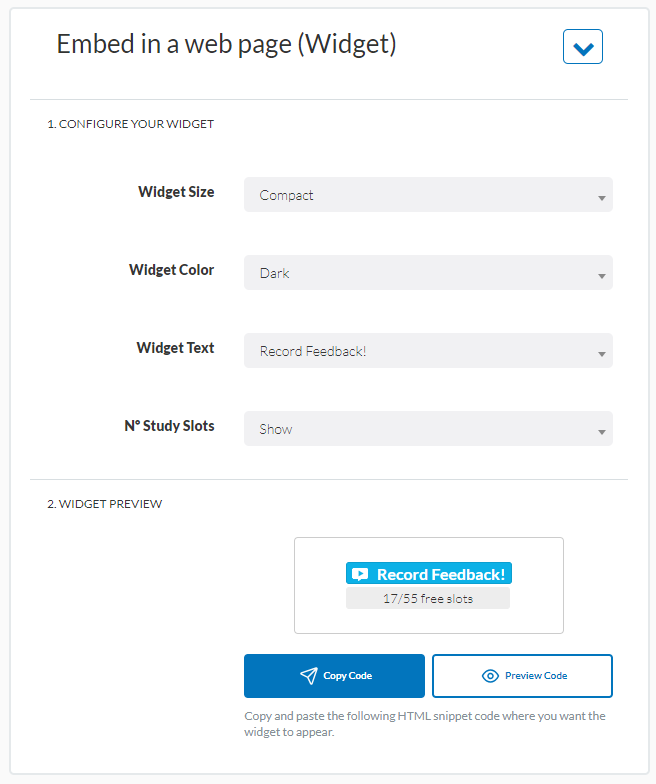Collapse the Embed in a web page panel

click(582, 47)
